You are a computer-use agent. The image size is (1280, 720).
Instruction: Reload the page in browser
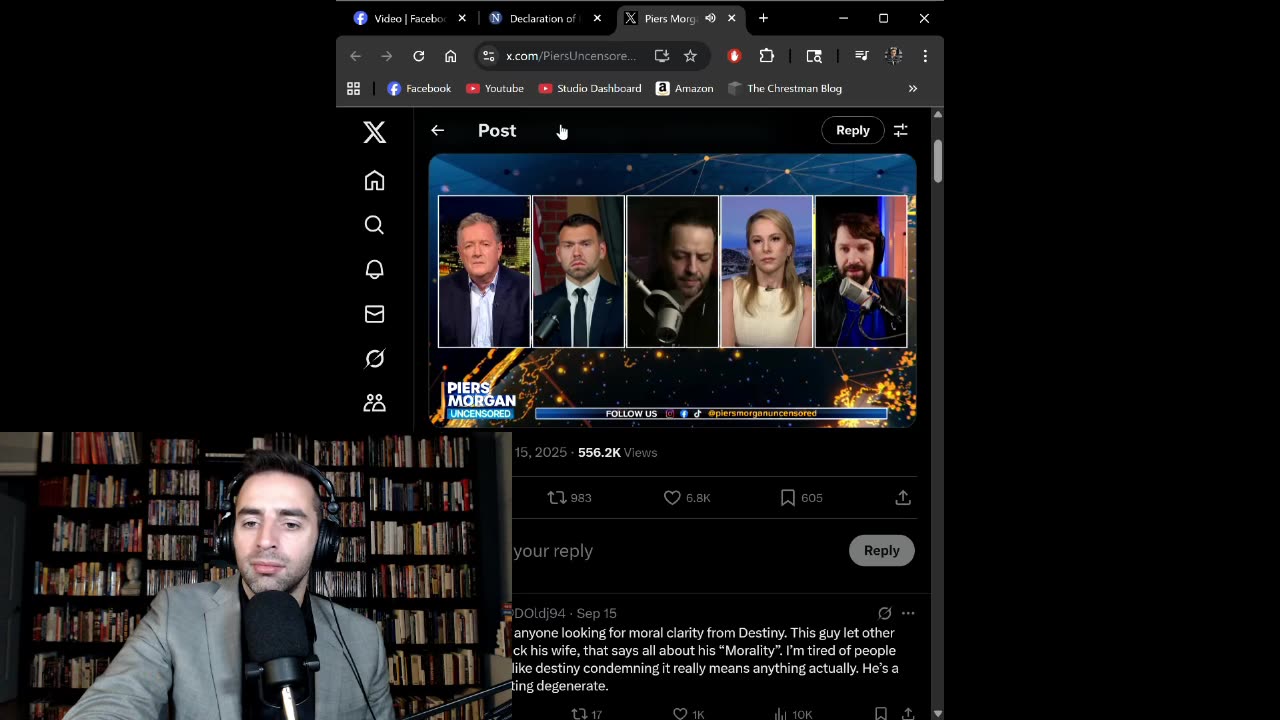(x=419, y=56)
